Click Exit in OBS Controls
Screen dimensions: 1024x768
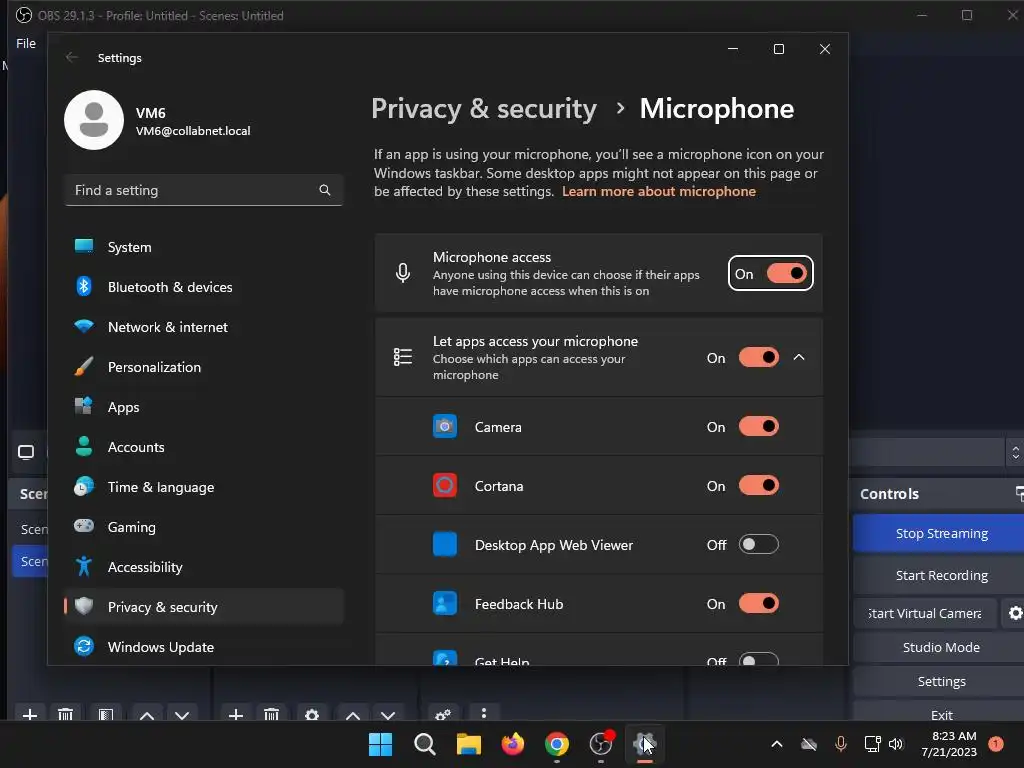(x=940, y=713)
